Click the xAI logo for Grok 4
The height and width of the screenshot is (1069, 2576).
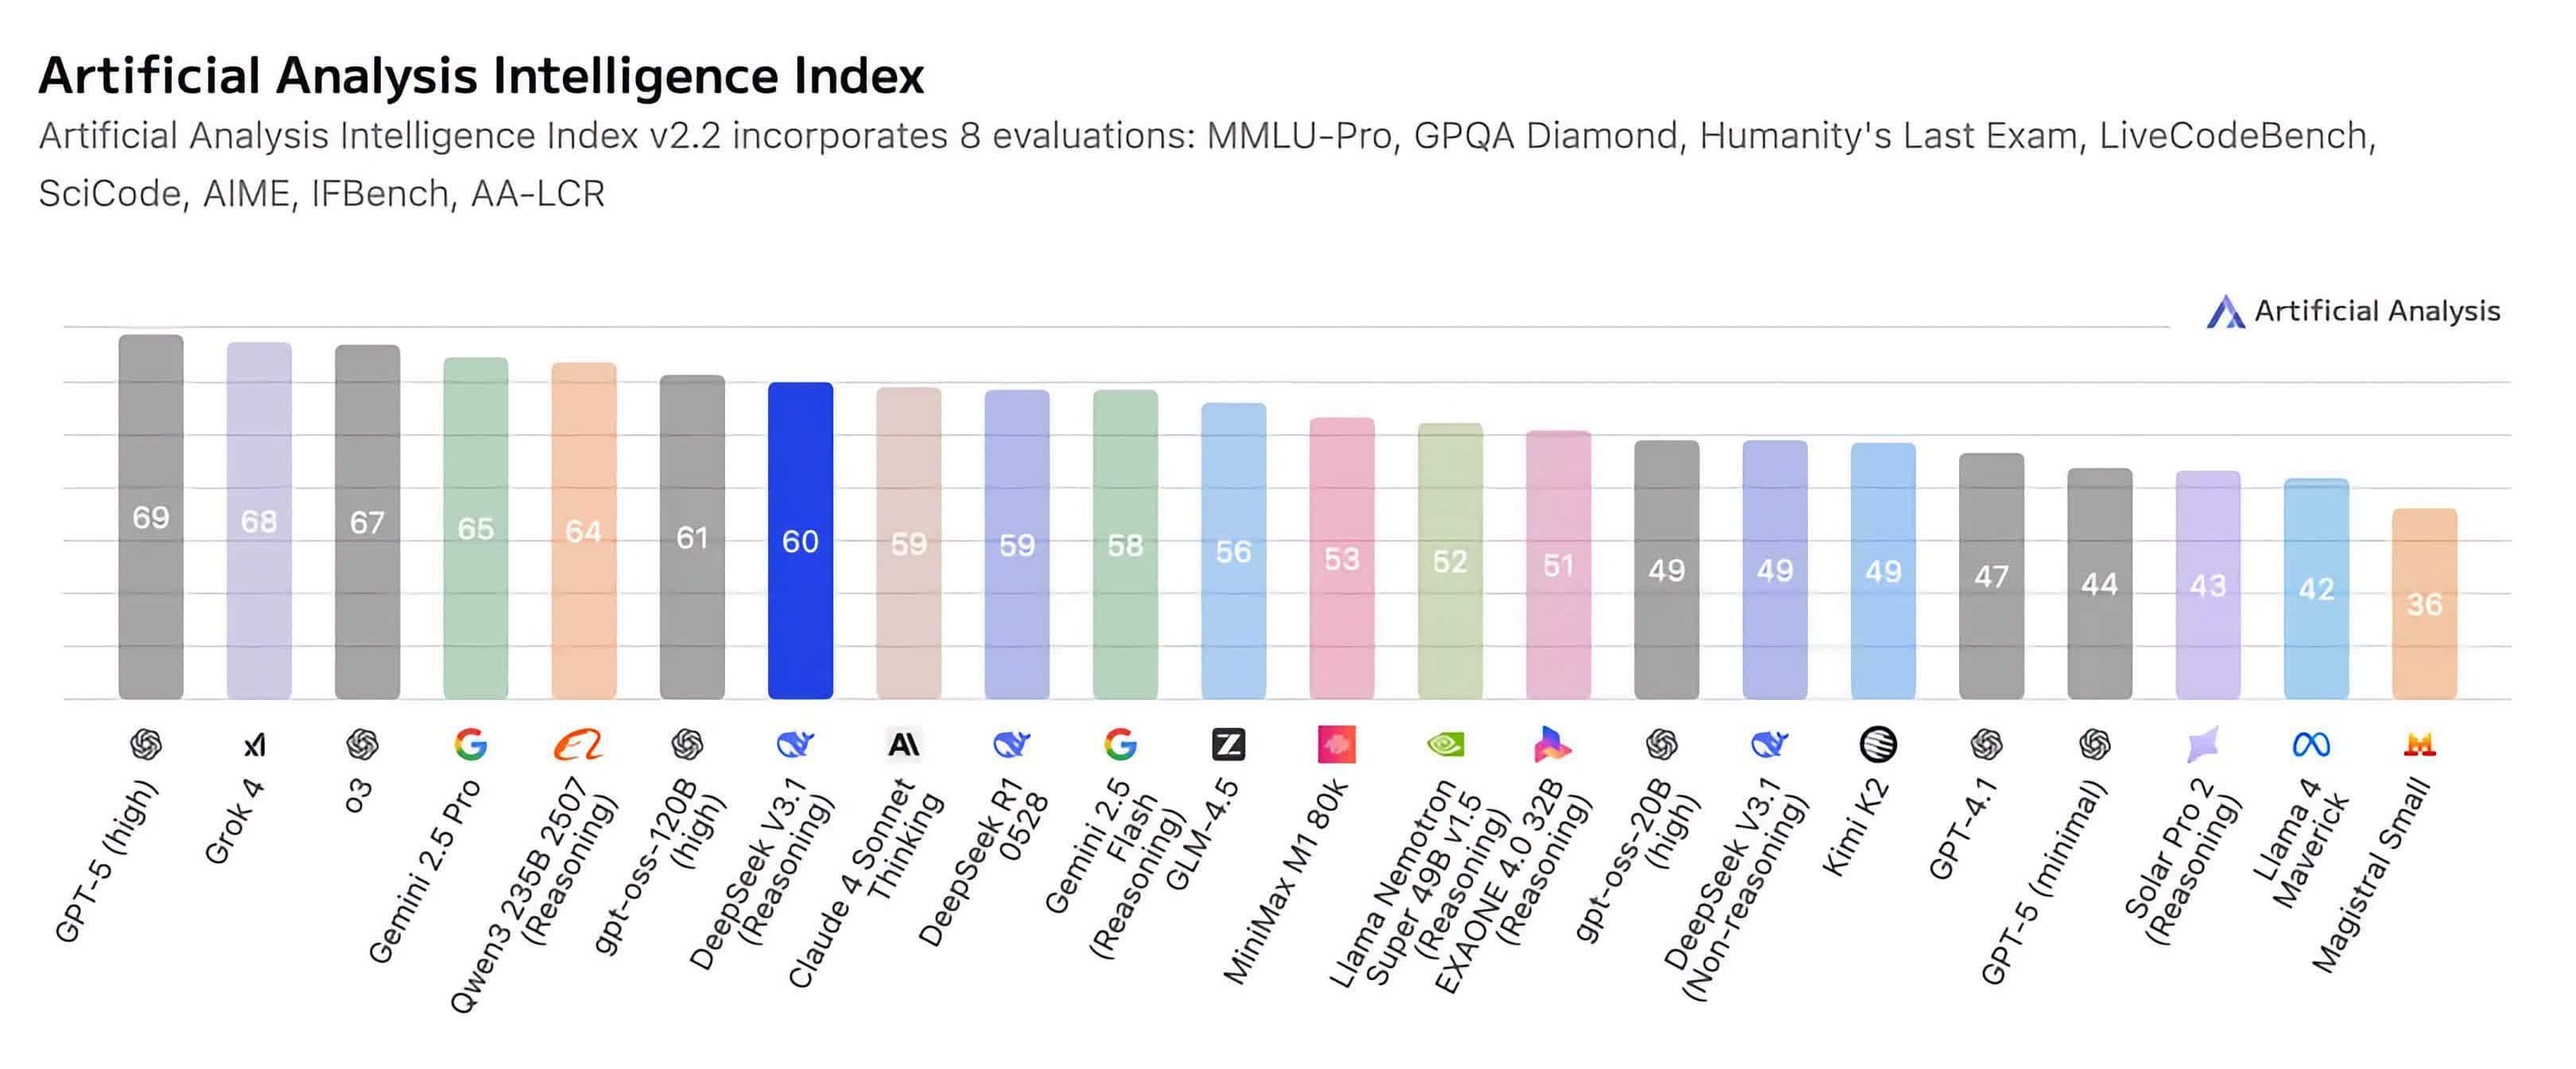click(255, 745)
